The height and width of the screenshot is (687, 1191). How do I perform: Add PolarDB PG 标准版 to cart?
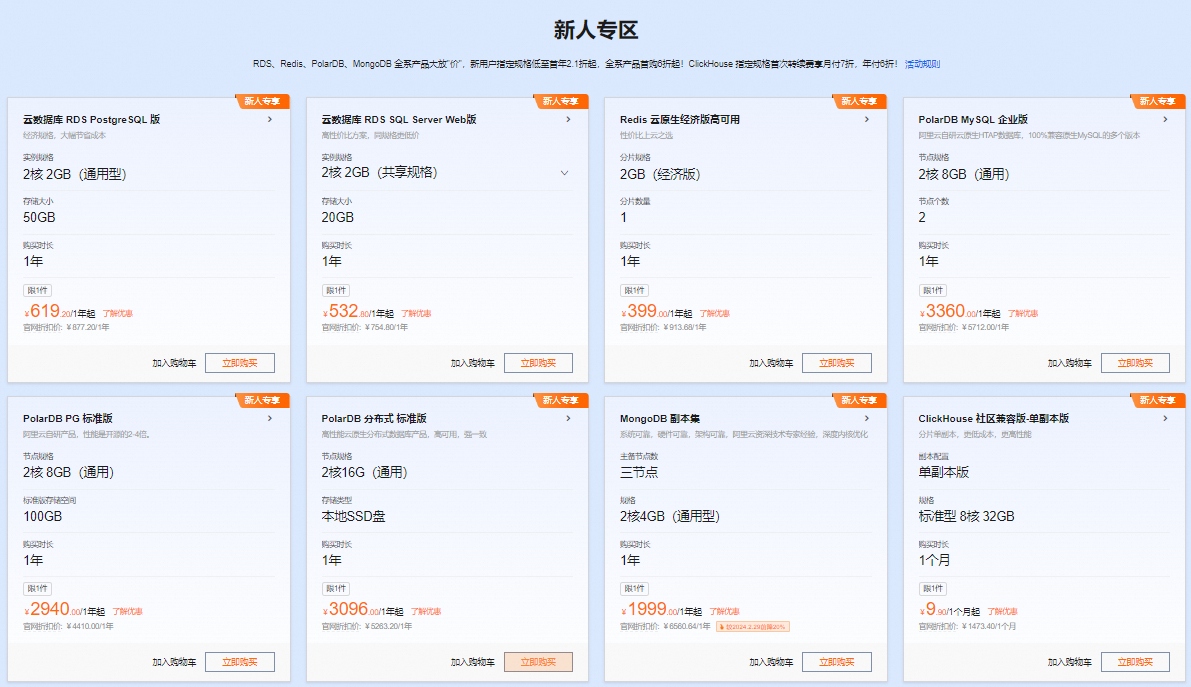(174, 662)
